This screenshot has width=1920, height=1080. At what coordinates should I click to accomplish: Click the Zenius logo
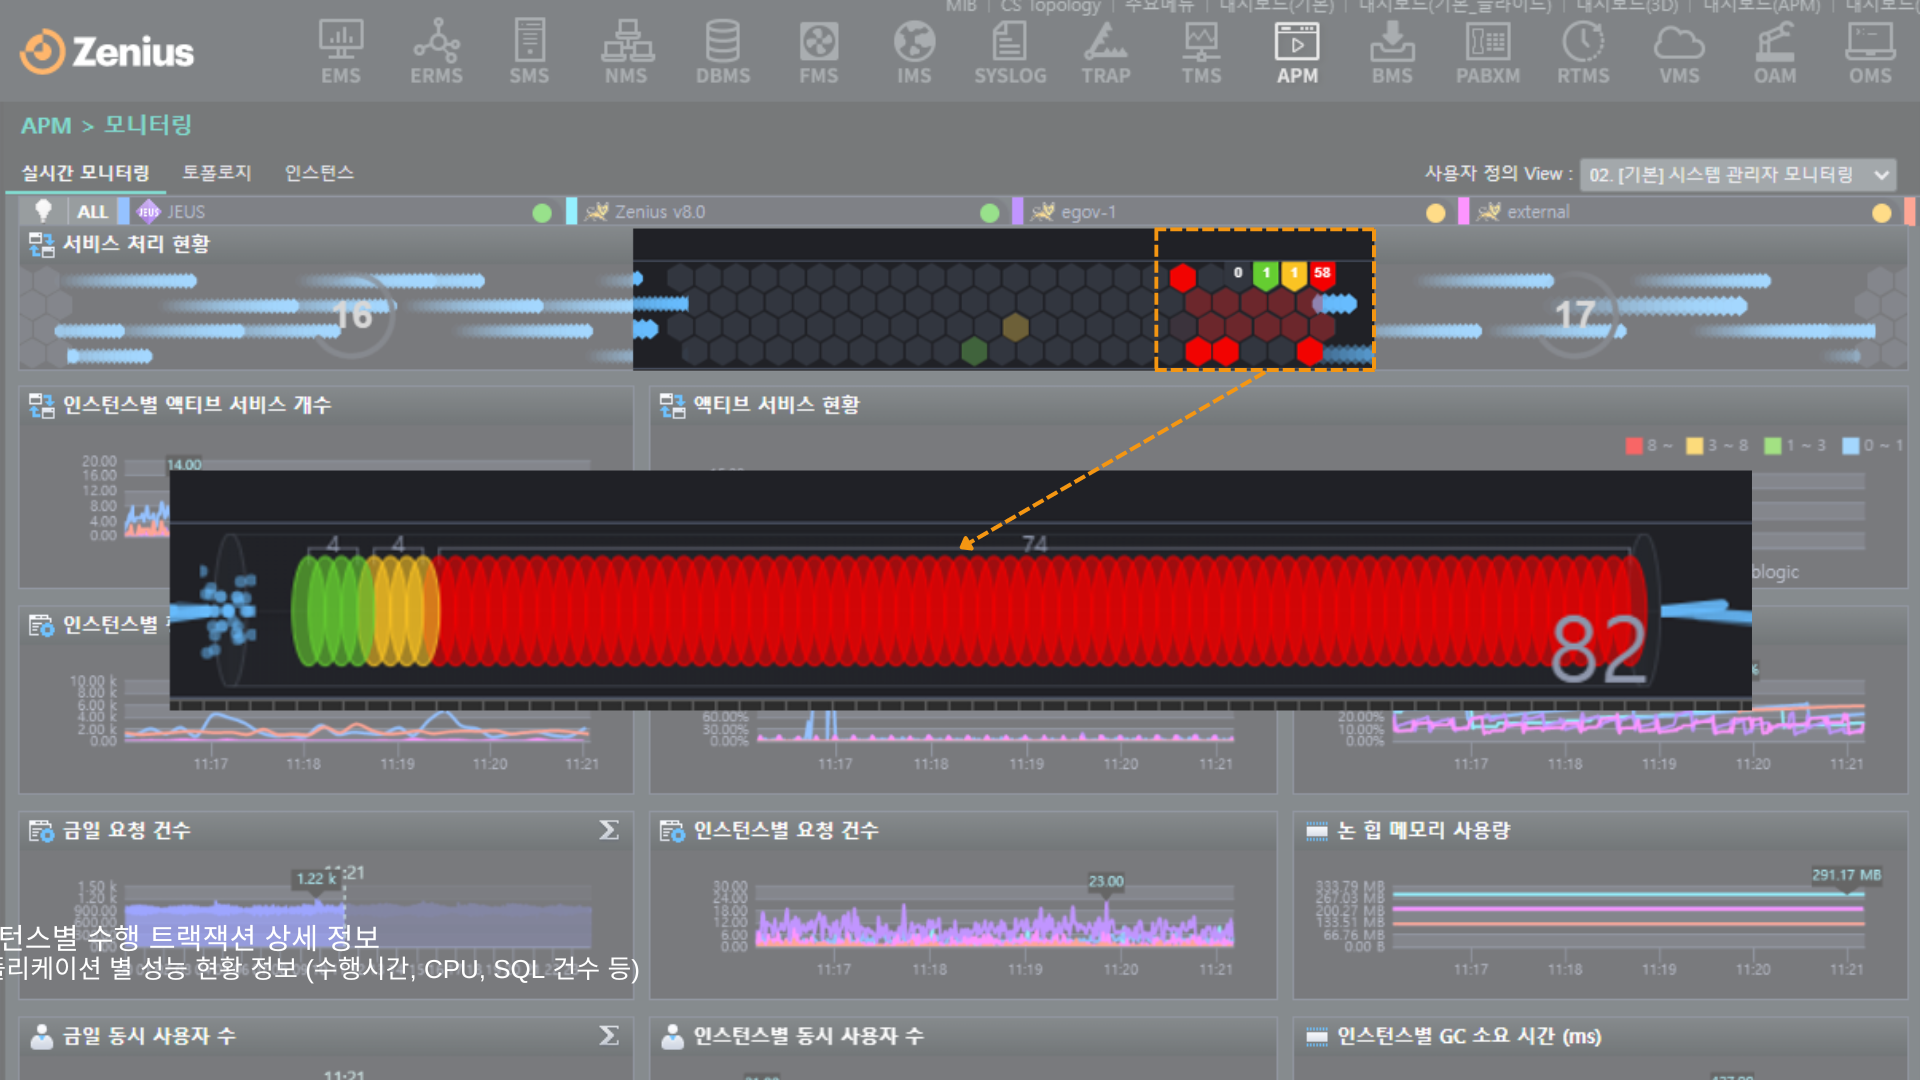pos(107,52)
